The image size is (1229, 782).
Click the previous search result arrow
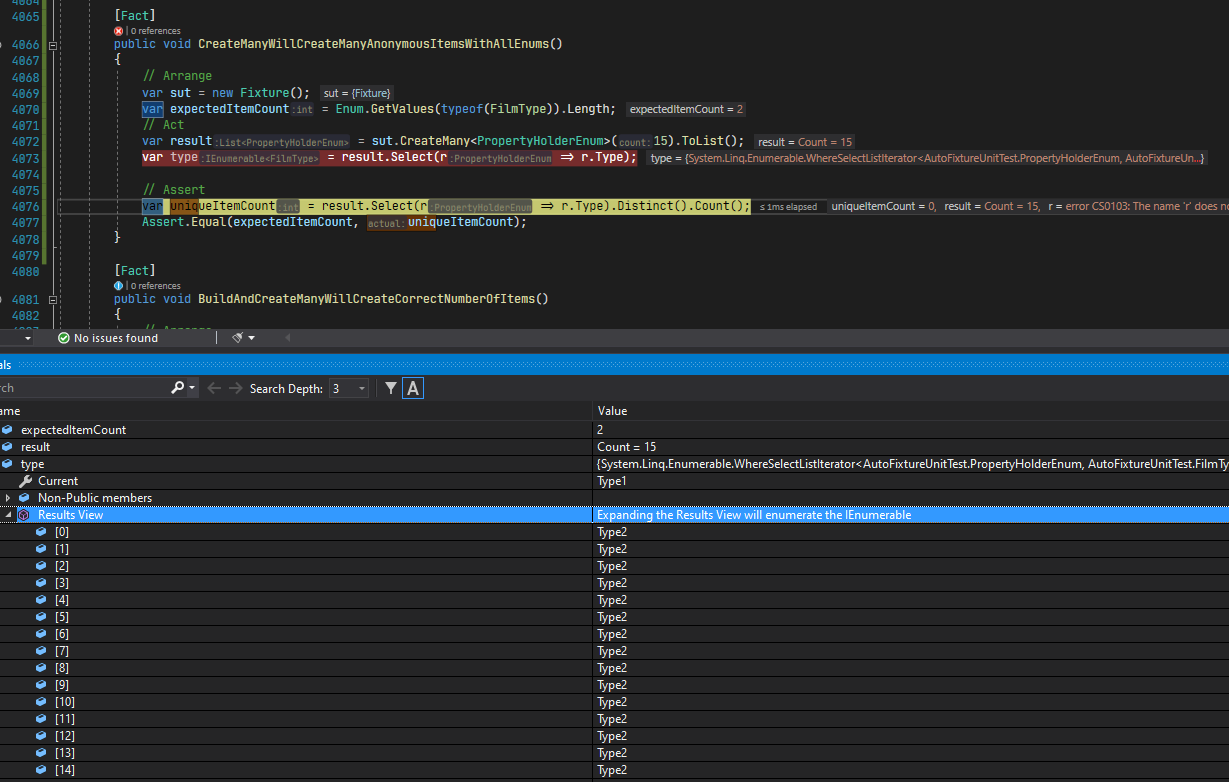coord(213,387)
